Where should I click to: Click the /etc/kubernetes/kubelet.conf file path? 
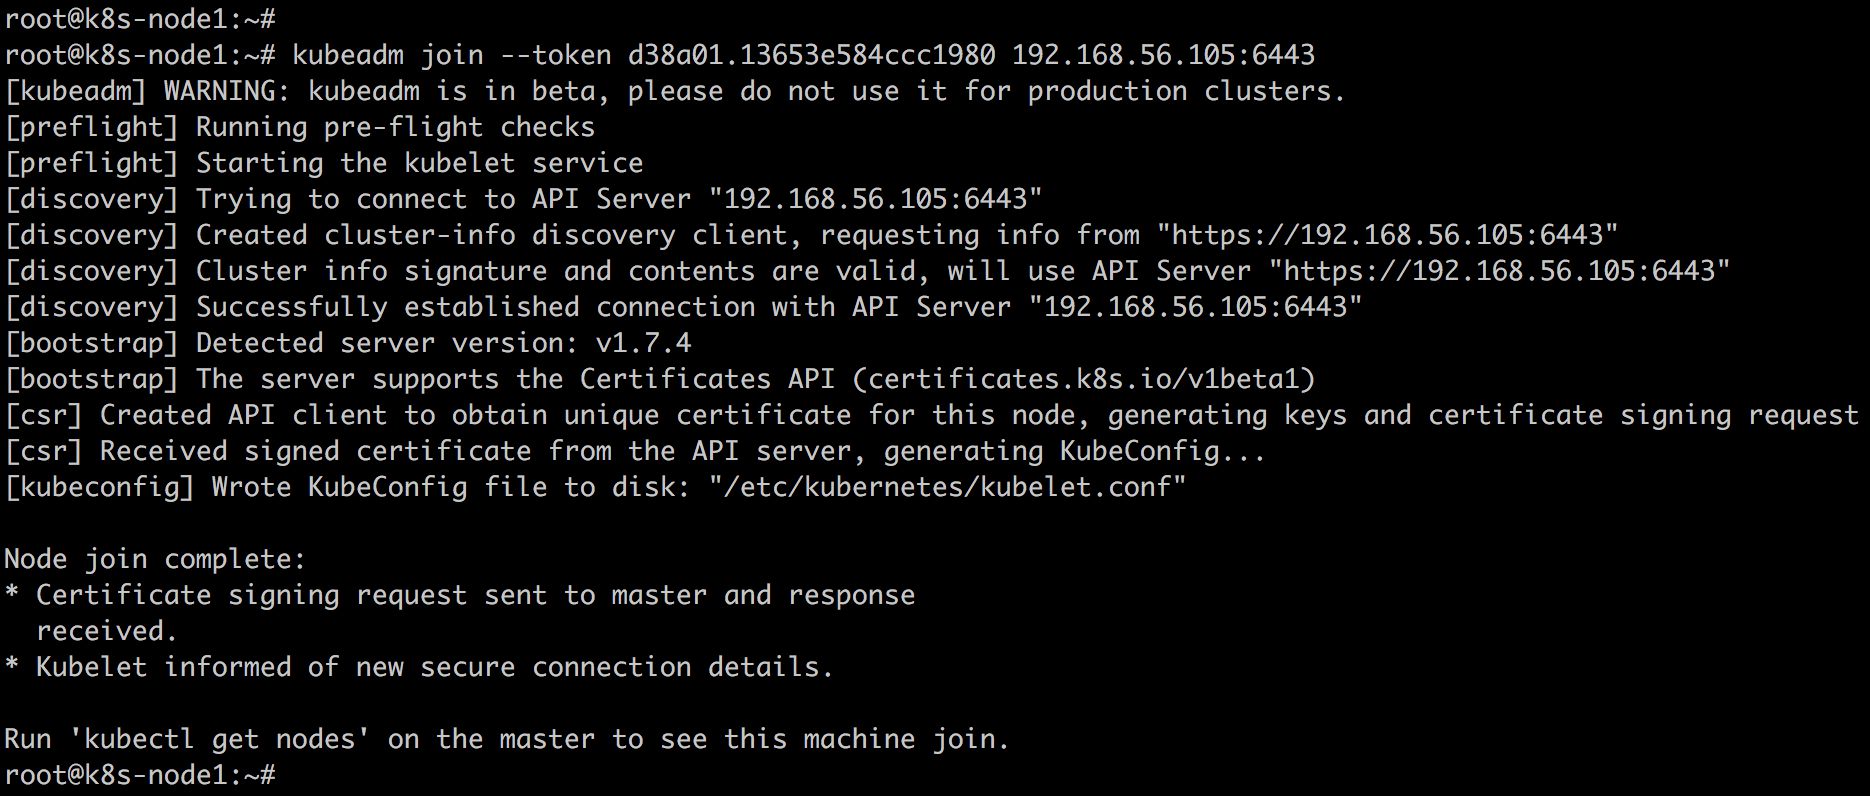(947, 487)
